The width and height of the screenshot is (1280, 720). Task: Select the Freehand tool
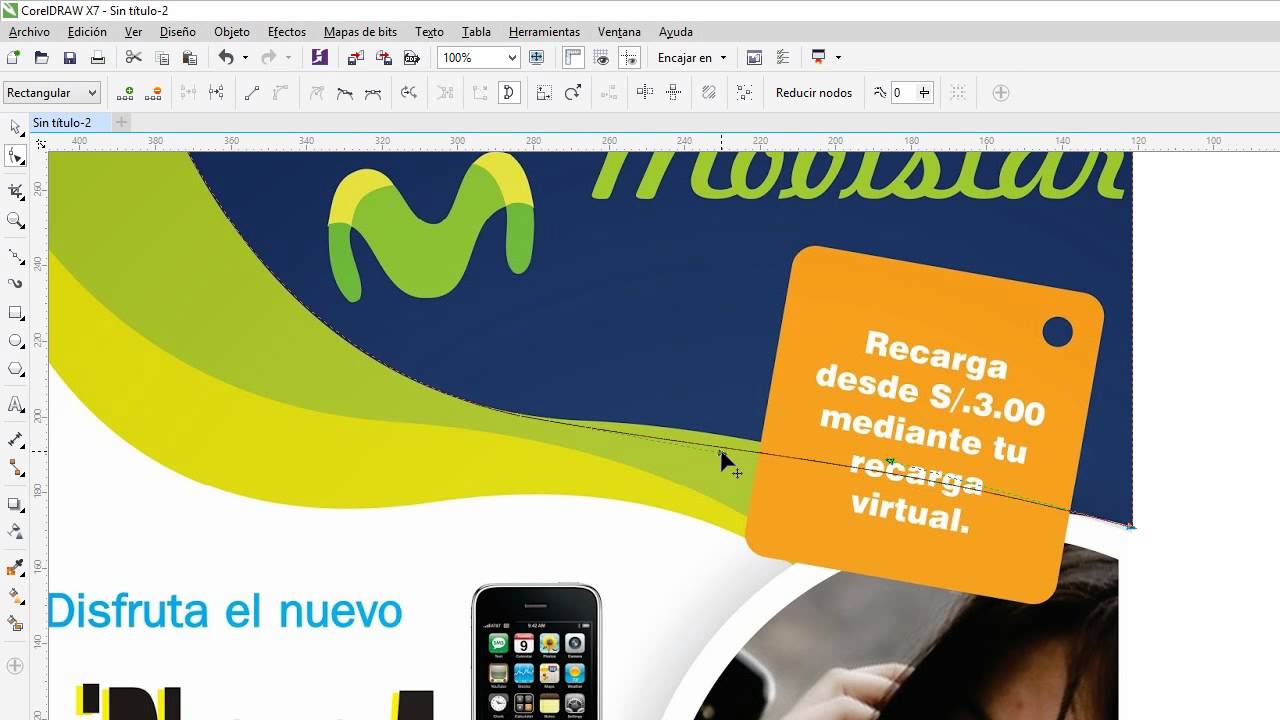click(x=15, y=256)
